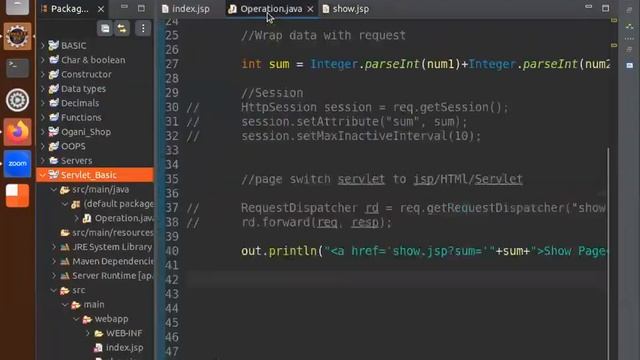Select Functions project icon
The width and height of the screenshot is (640, 360).
point(53,117)
